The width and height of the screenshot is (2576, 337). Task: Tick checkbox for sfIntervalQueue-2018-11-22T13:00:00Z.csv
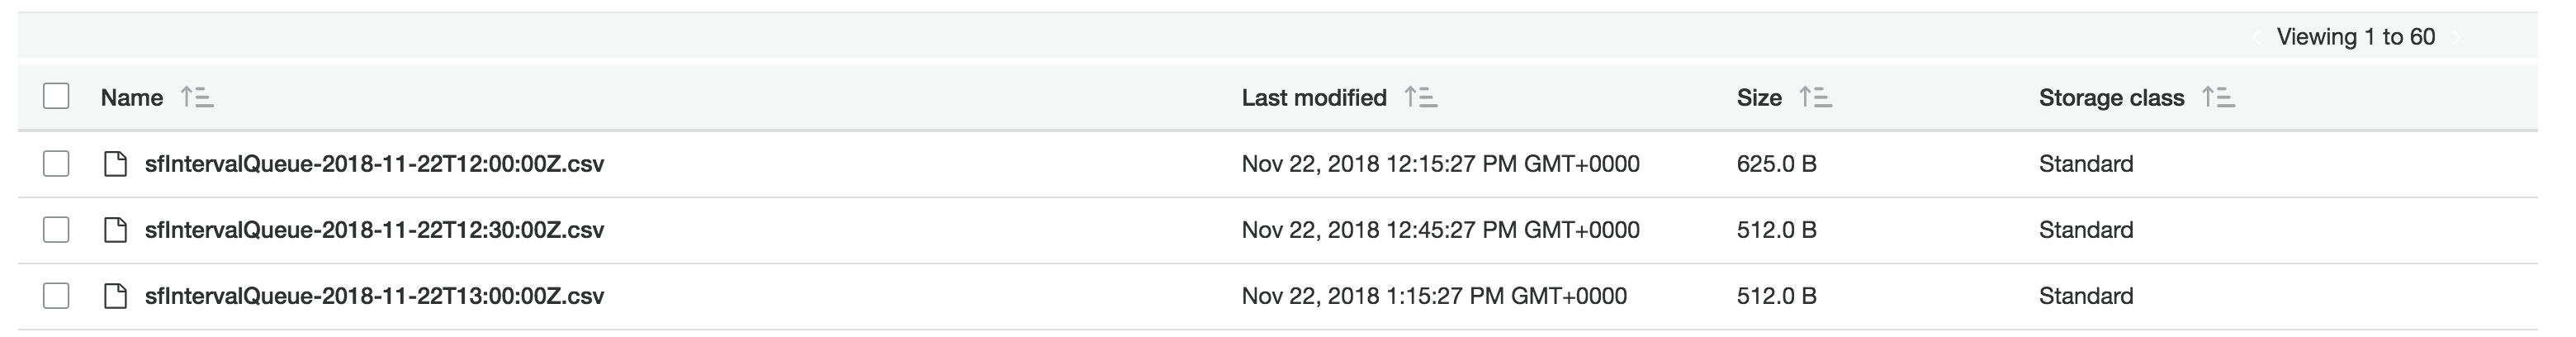[56, 295]
